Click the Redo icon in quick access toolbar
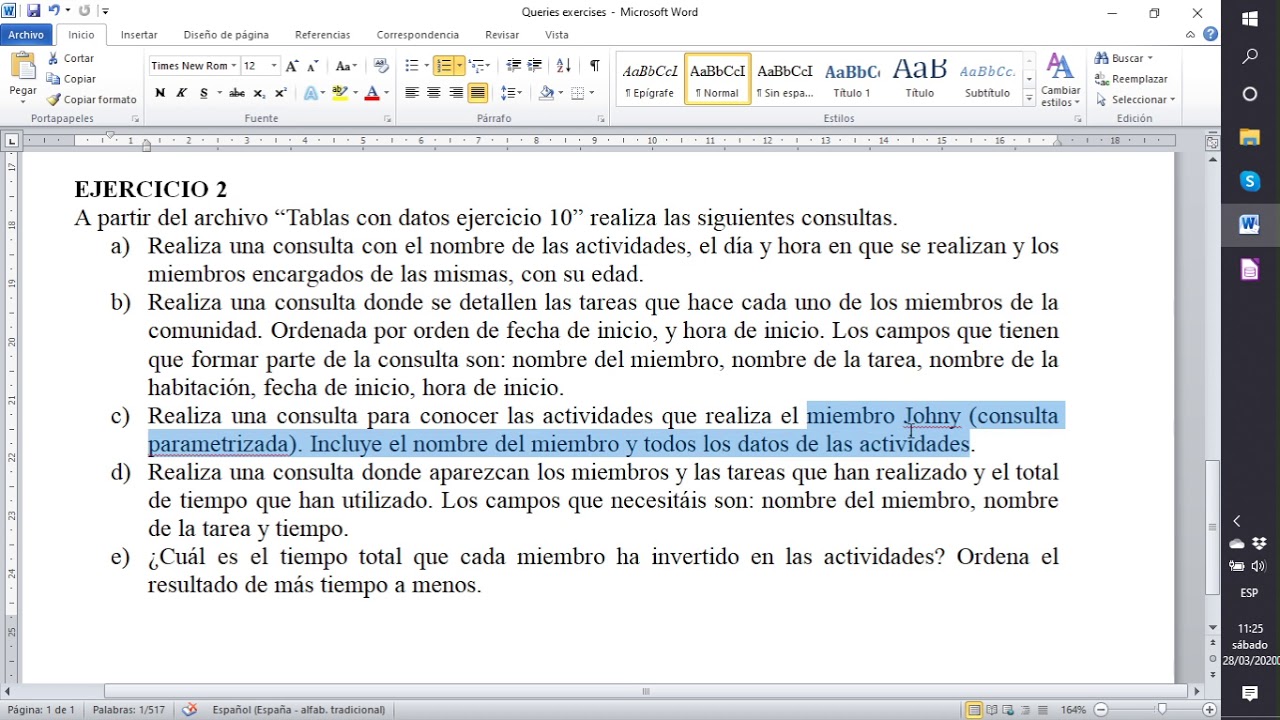Image resolution: width=1280 pixels, height=720 pixels. point(84,11)
